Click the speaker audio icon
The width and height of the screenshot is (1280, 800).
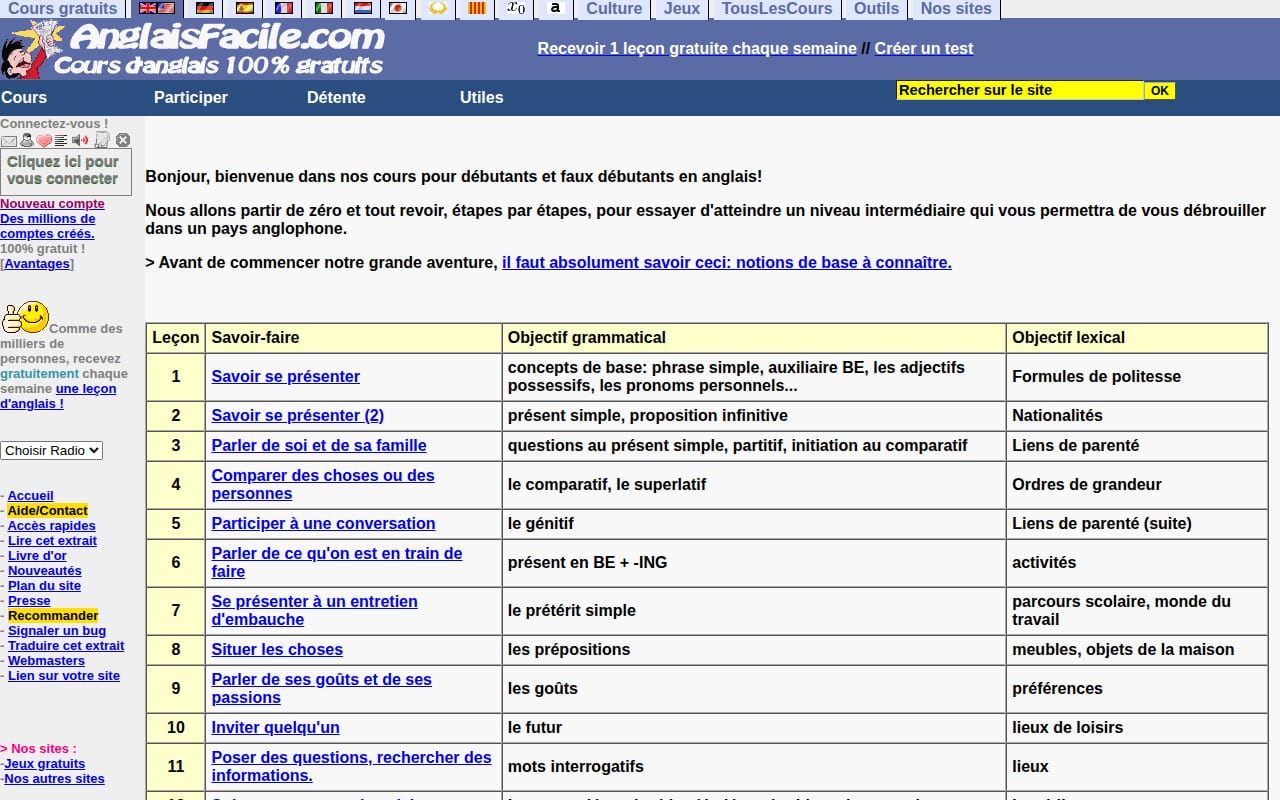coord(80,140)
